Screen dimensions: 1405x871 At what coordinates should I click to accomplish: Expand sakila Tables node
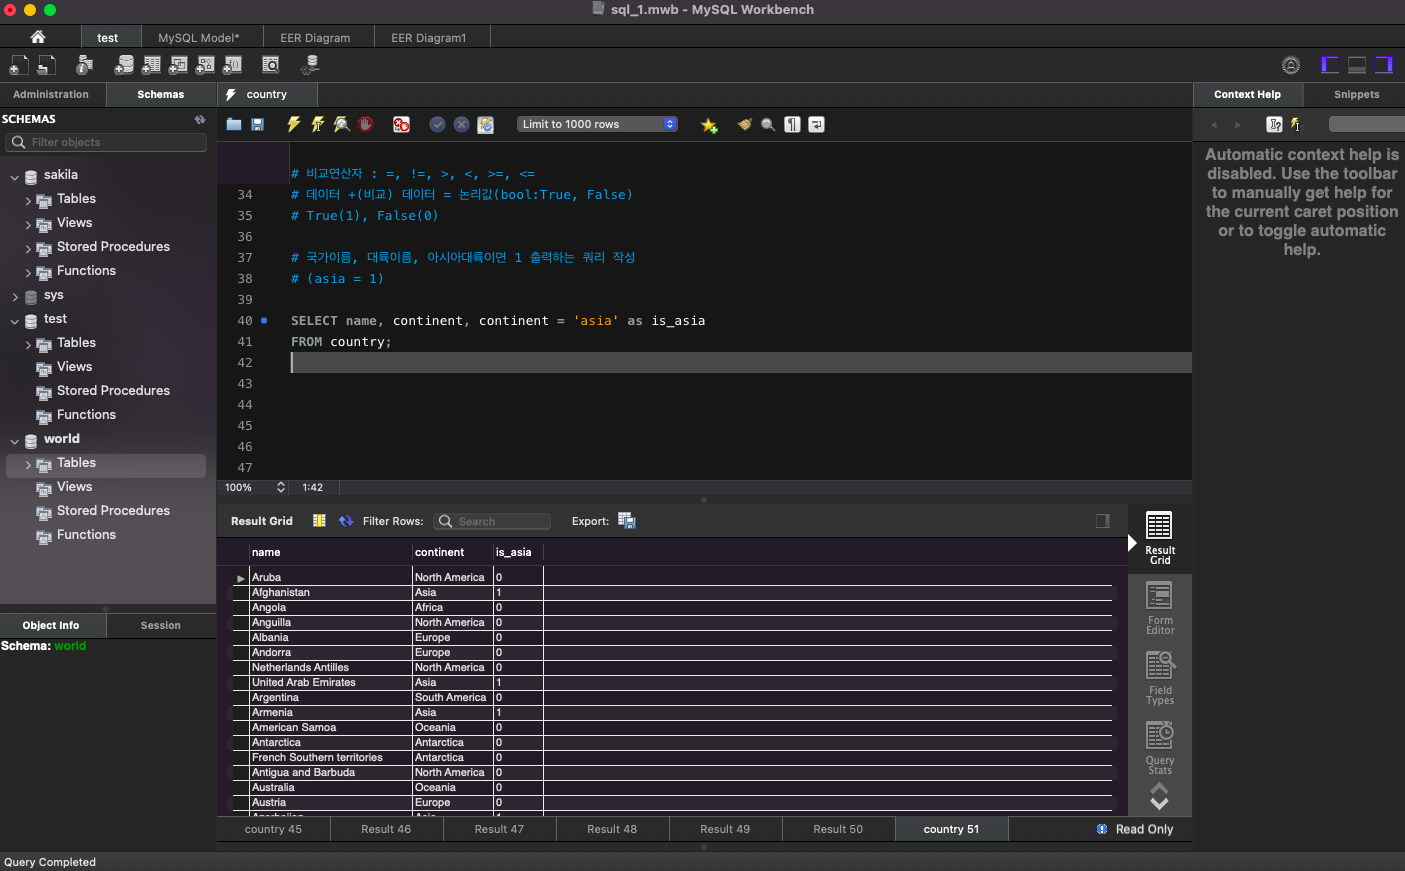coord(28,200)
